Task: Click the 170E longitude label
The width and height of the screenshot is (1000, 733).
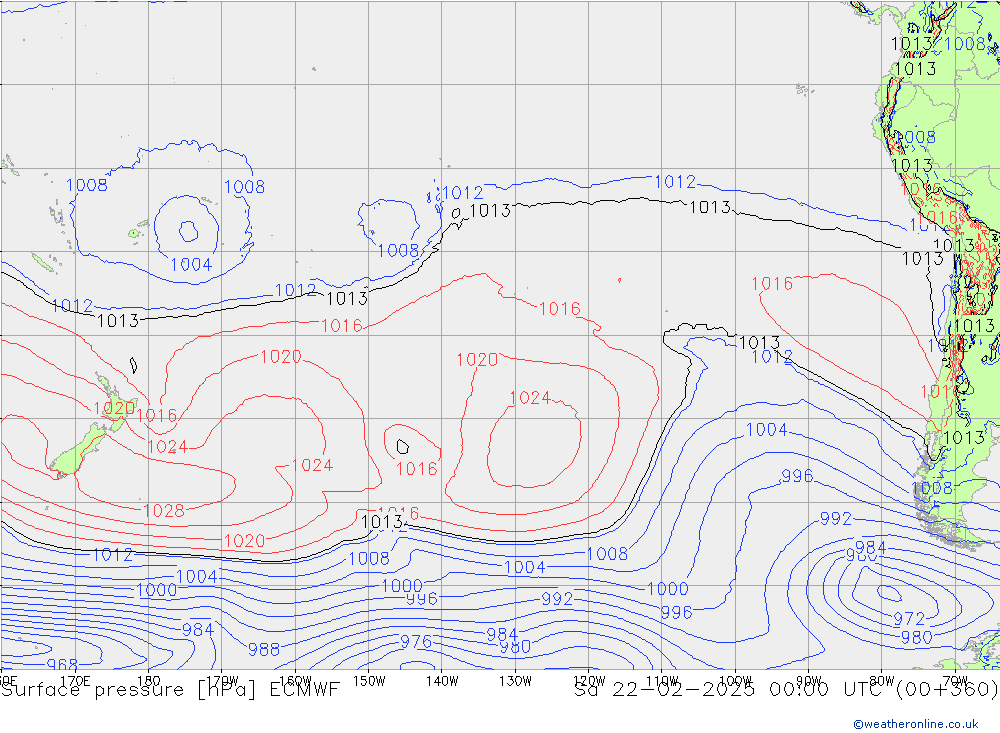Action: (x=75, y=681)
